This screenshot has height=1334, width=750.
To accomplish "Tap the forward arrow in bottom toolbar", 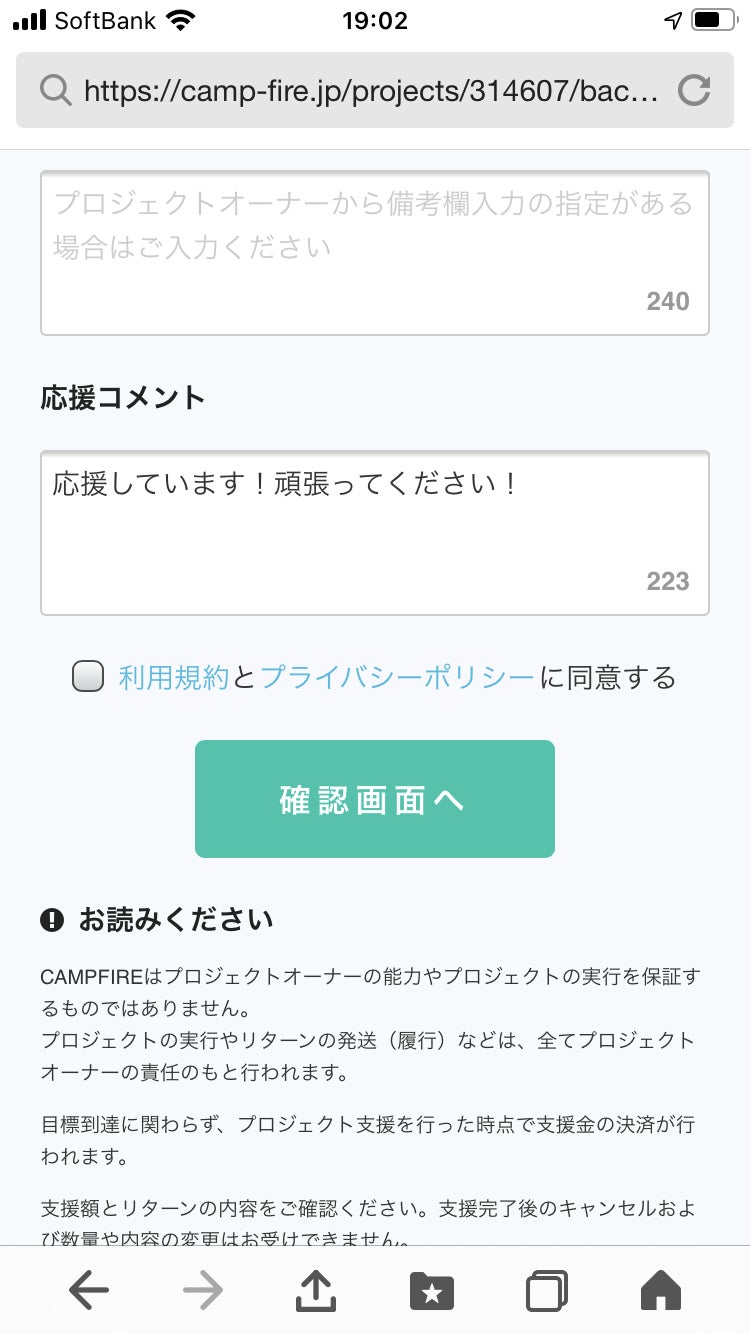I will tap(203, 1291).
